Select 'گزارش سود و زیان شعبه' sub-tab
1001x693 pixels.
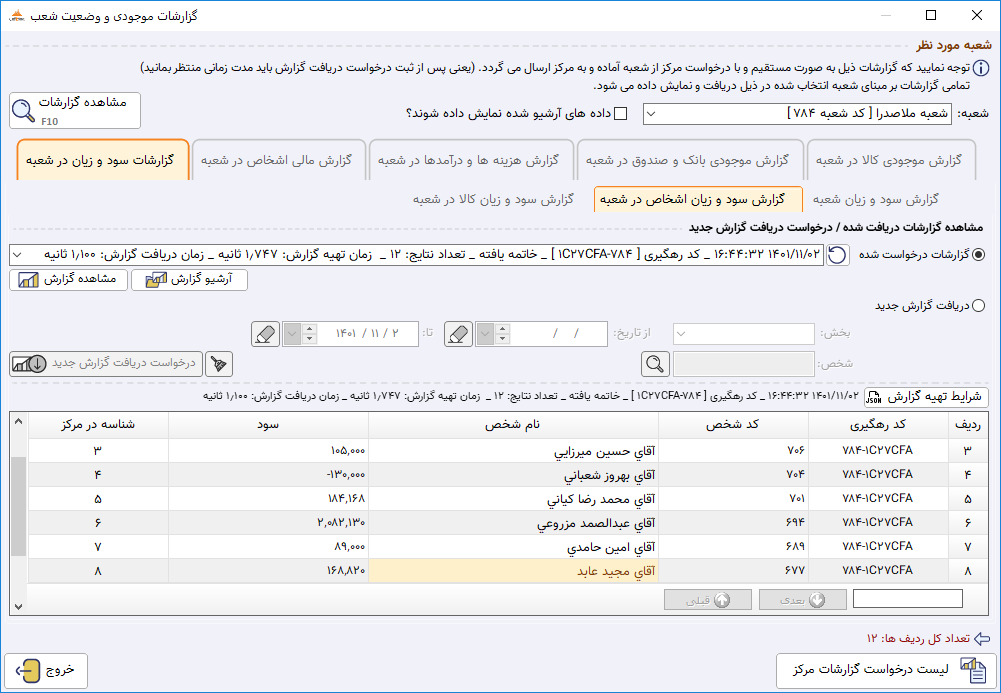[876, 200]
